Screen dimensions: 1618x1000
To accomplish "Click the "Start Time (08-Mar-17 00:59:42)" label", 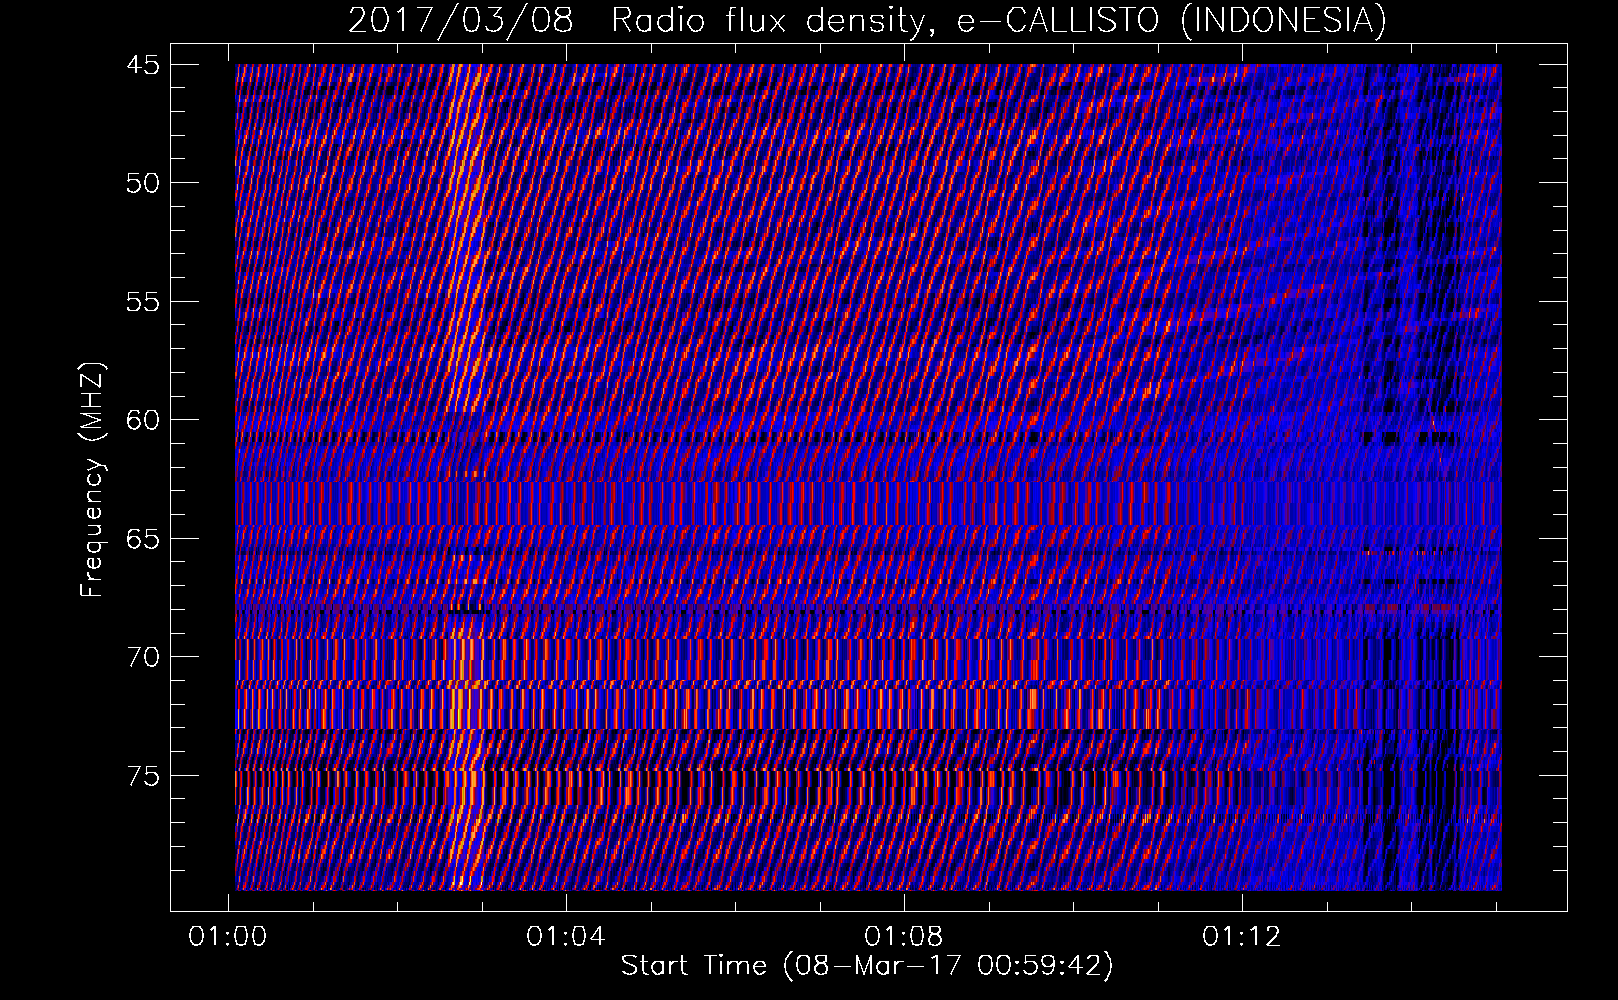I will coord(867,966).
